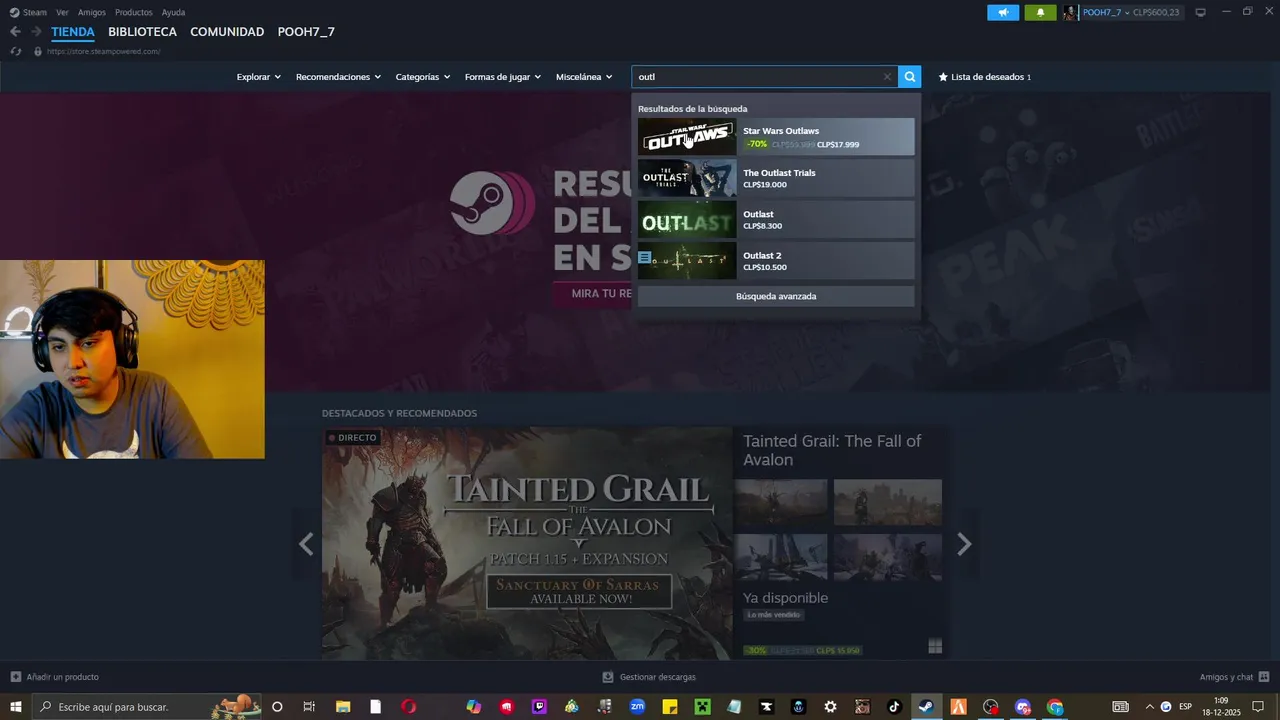
Task: Expand the Explorar dropdown
Action: [x=258, y=77]
